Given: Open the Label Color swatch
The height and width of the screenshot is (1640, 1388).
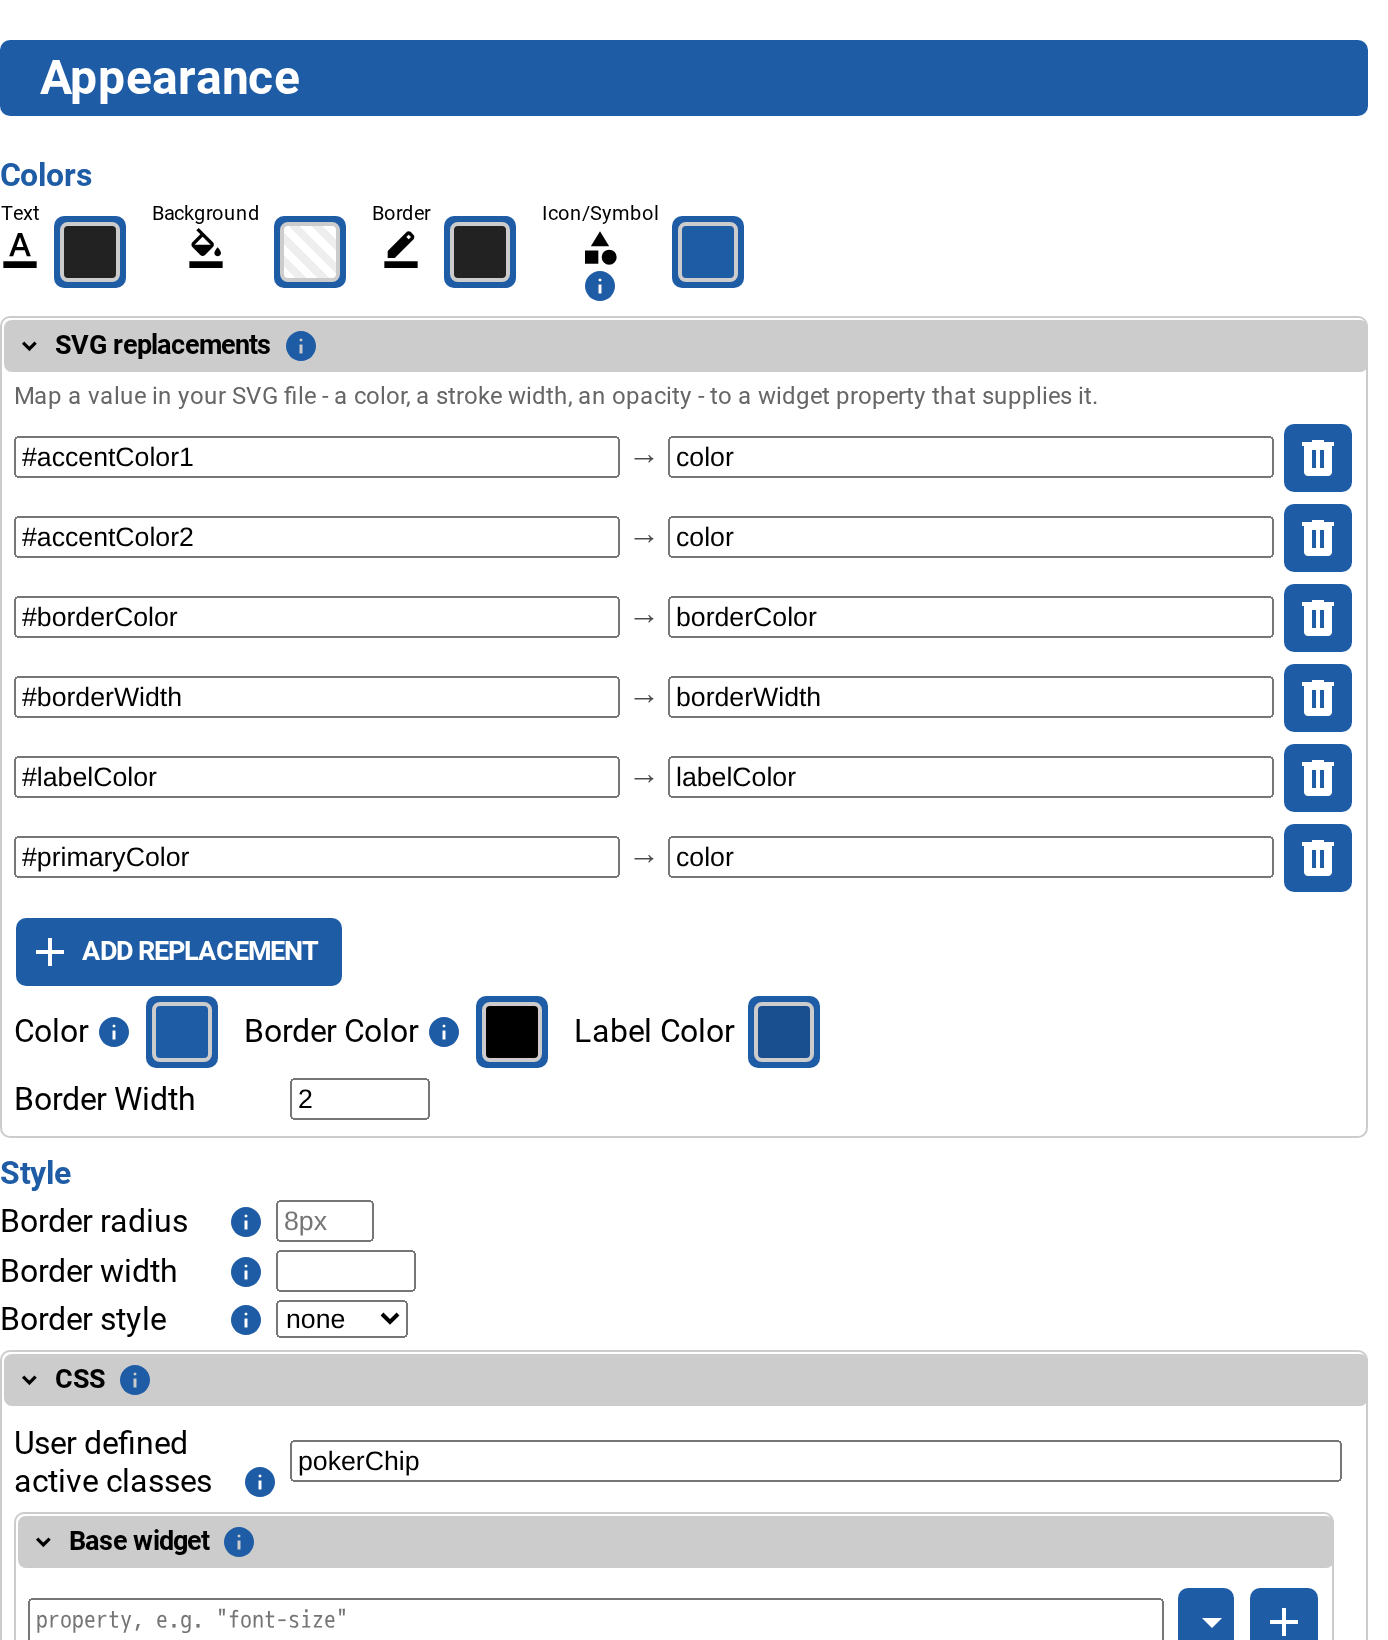Looking at the screenshot, I should click(784, 1032).
